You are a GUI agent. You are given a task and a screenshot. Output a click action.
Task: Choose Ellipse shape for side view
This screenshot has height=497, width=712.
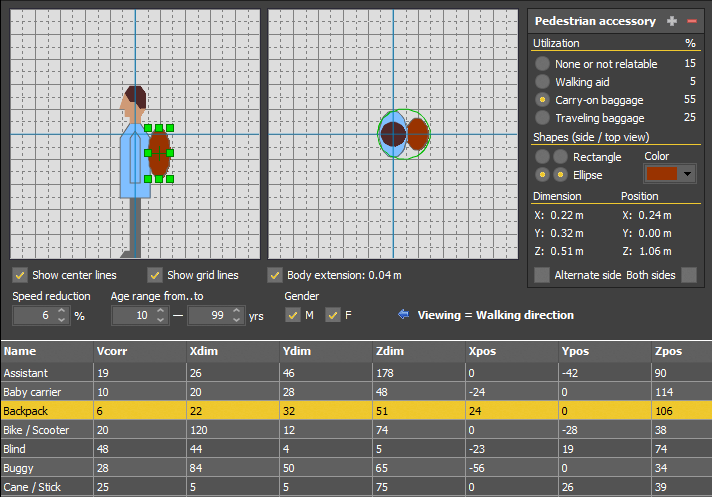[542, 175]
